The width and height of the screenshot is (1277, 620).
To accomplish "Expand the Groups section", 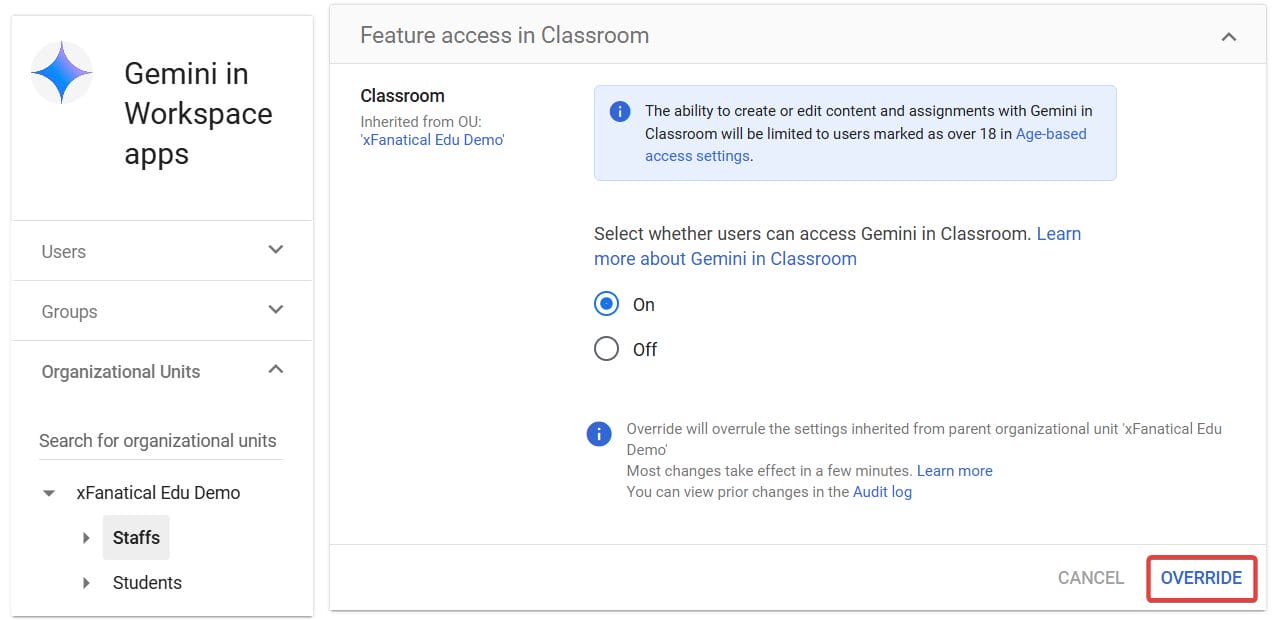I will tap(276, 310).
